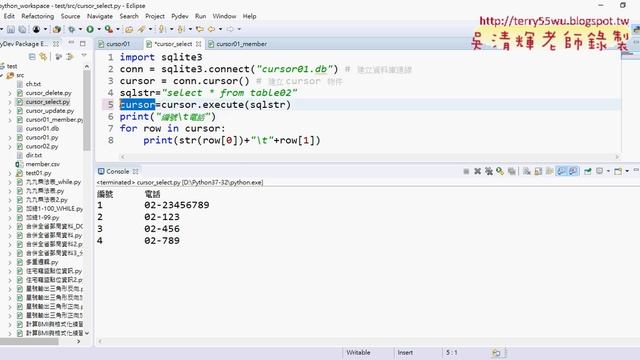Click Display Selected Console monitor icon

coord(600,171)
